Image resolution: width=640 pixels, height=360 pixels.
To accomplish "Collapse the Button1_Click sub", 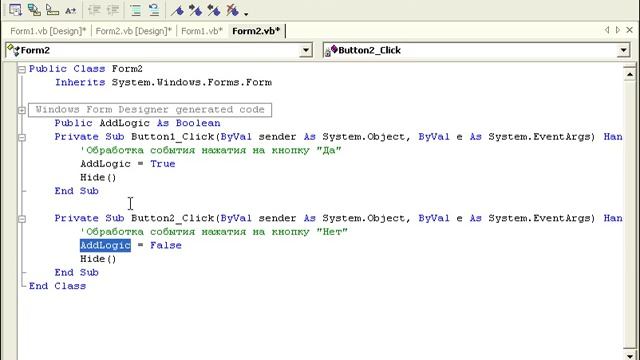I will point(22,137).
